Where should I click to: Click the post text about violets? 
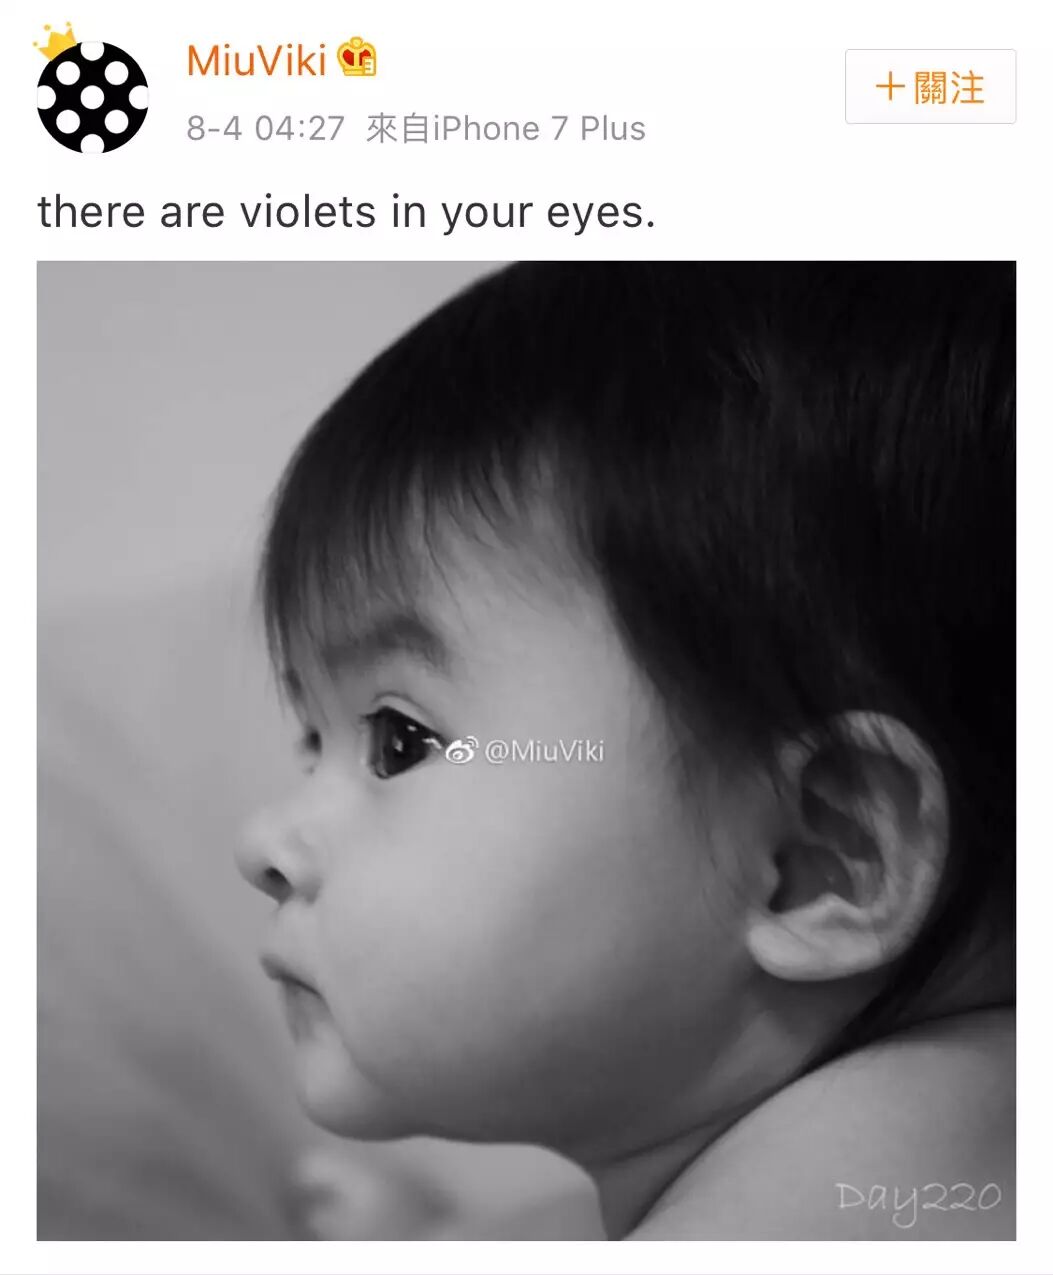click(x=346, y=212)
